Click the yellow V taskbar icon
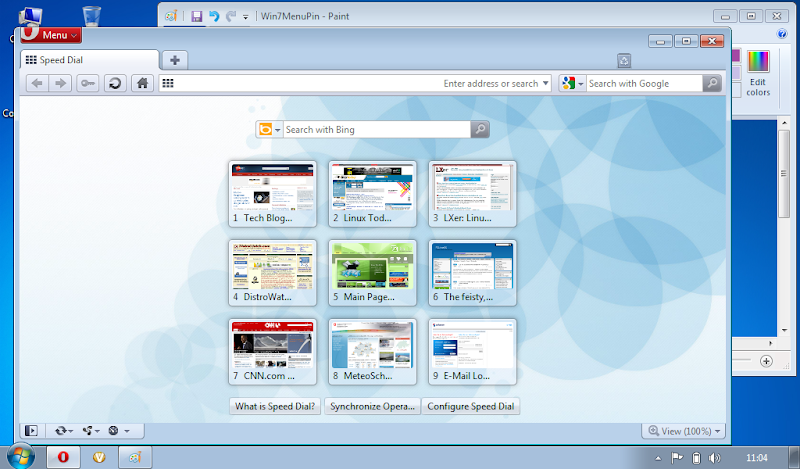 tap(99, 457)
